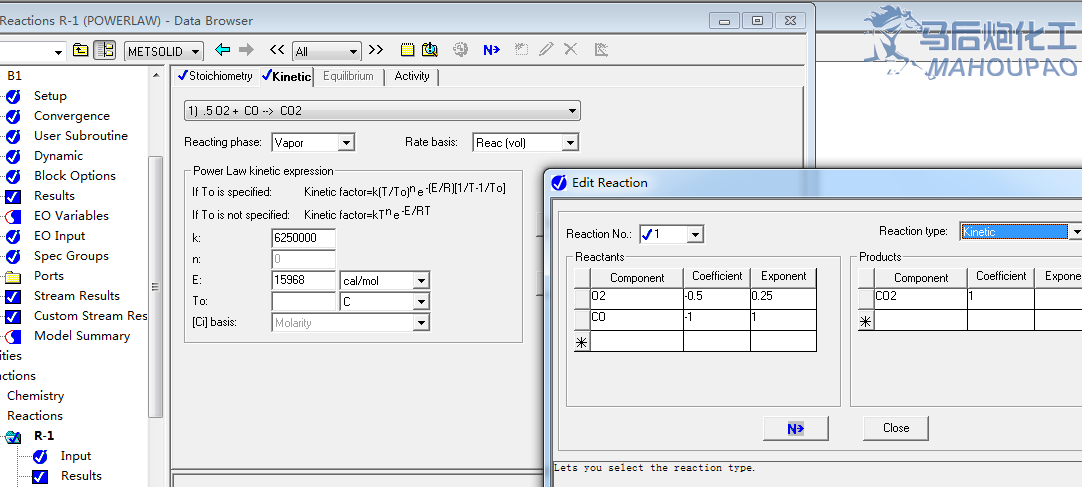Click the Close button in Edit Reaction

[896, 428]
